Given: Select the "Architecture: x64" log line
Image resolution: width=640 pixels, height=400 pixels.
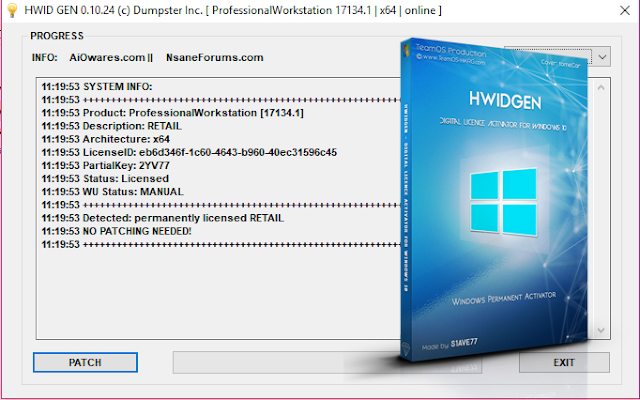Looking at the screenshot, I should point(105,139).
